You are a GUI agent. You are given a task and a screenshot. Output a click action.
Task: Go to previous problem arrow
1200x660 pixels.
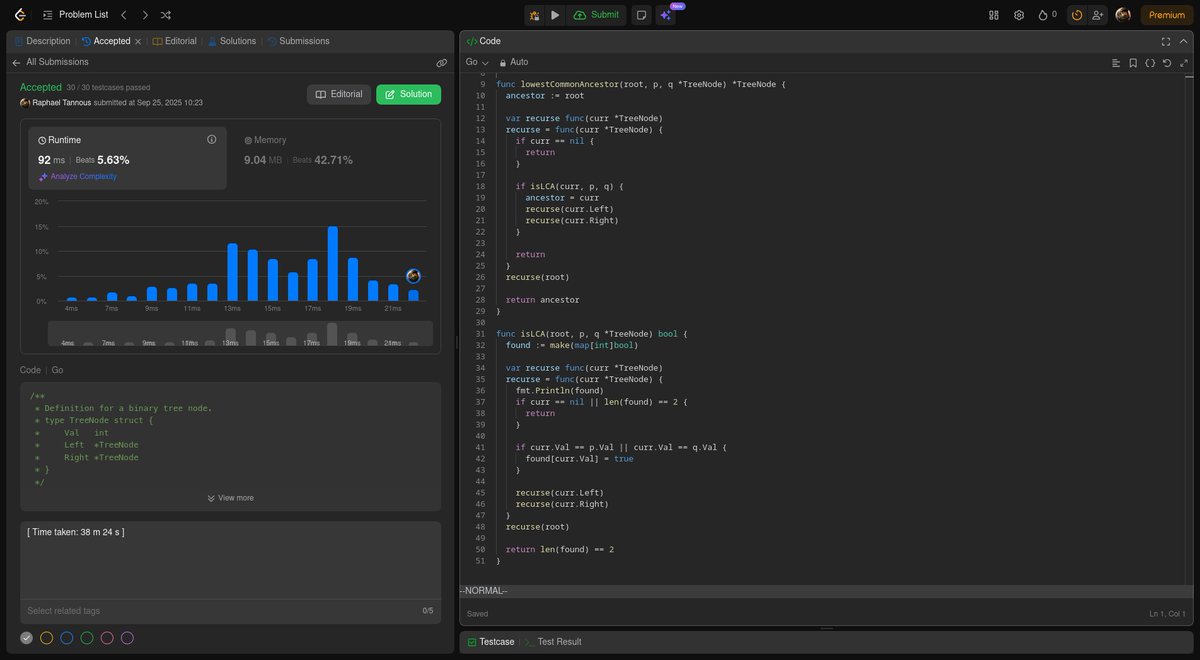123,15
